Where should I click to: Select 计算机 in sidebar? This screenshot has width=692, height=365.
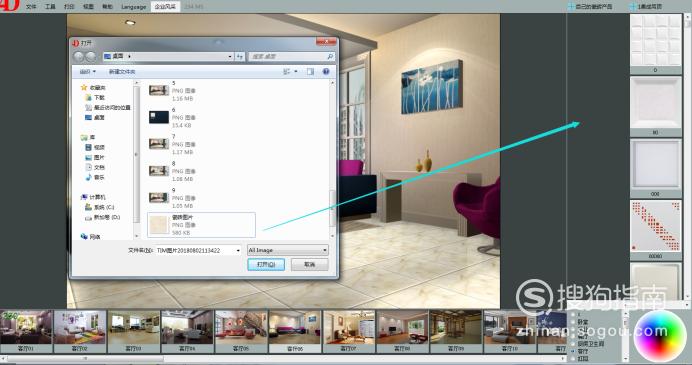click(93, 197)
